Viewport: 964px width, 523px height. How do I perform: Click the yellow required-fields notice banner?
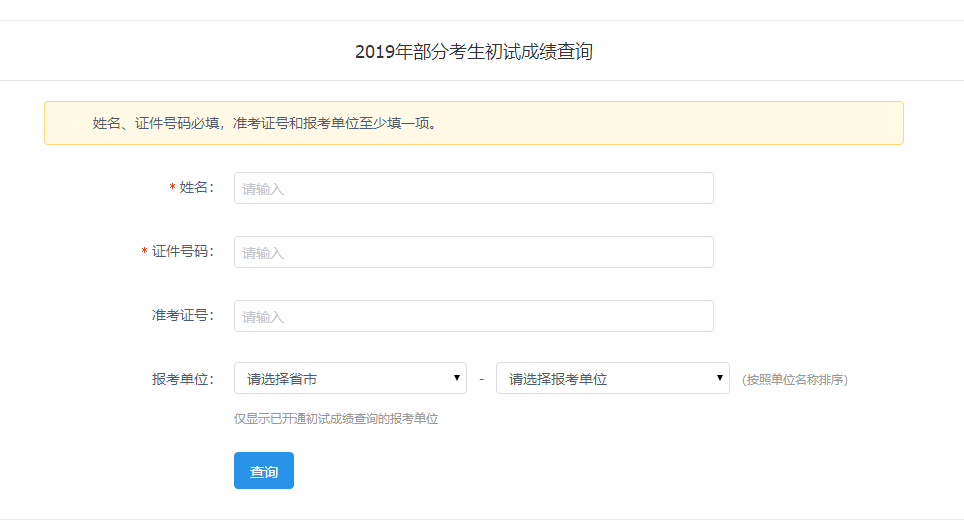click(x=473, y=123)
